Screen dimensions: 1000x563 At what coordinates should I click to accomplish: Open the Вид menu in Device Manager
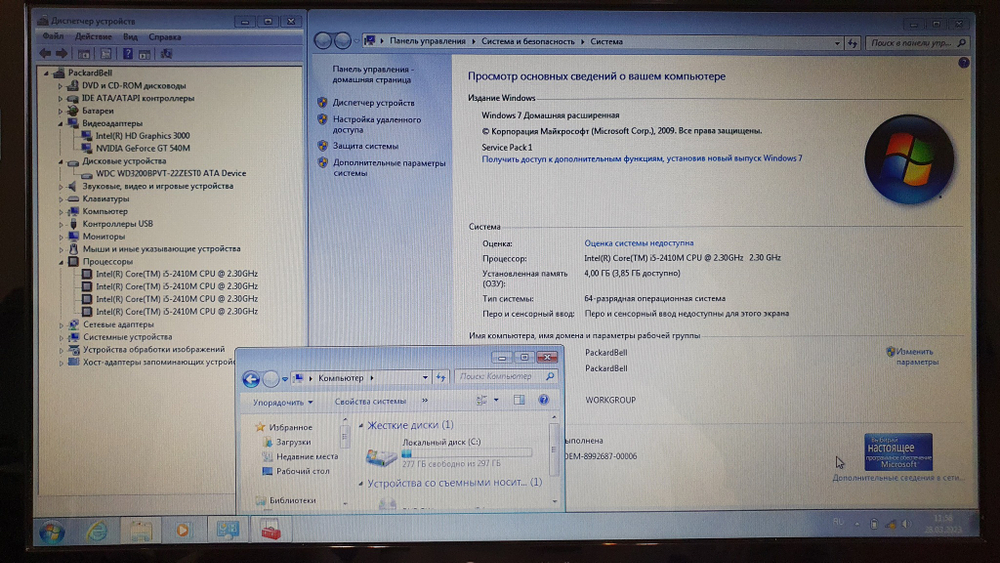pos(130,37)
